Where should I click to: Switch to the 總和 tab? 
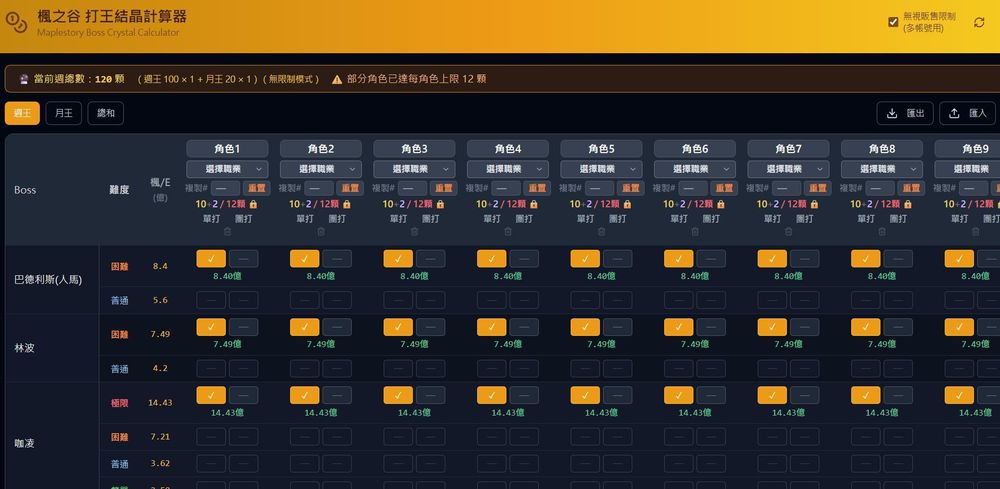point(106,113)
